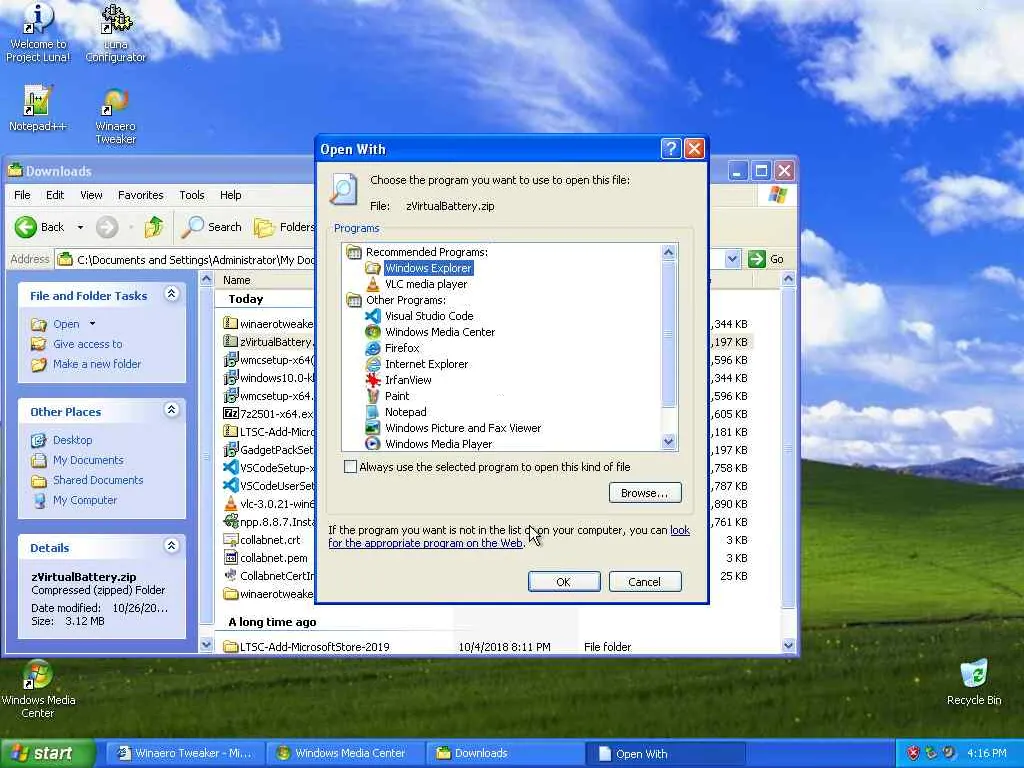Select Firefox in the Open With list
1024x768 pixels.
(402, 348)
